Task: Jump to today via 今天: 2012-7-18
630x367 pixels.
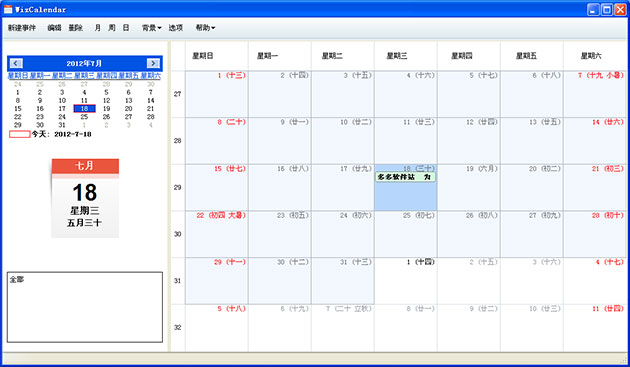Action: [61, 134]
